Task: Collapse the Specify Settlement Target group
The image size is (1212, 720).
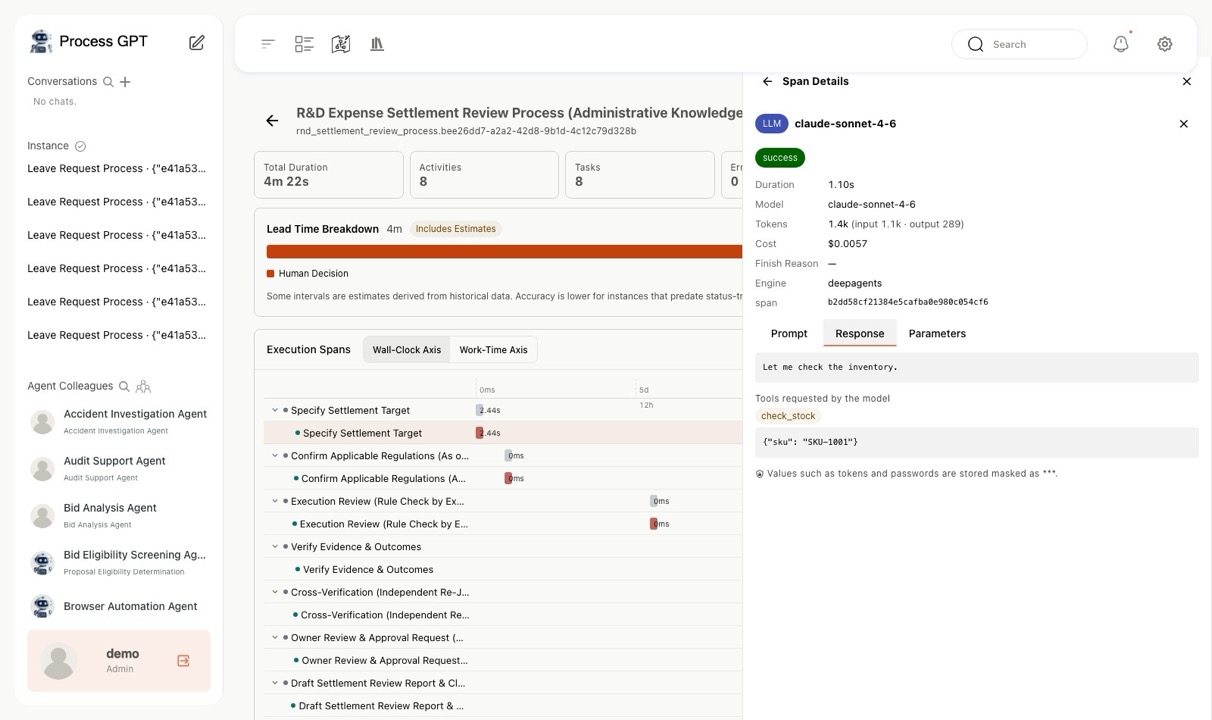Action: click(x=275, y=410)
